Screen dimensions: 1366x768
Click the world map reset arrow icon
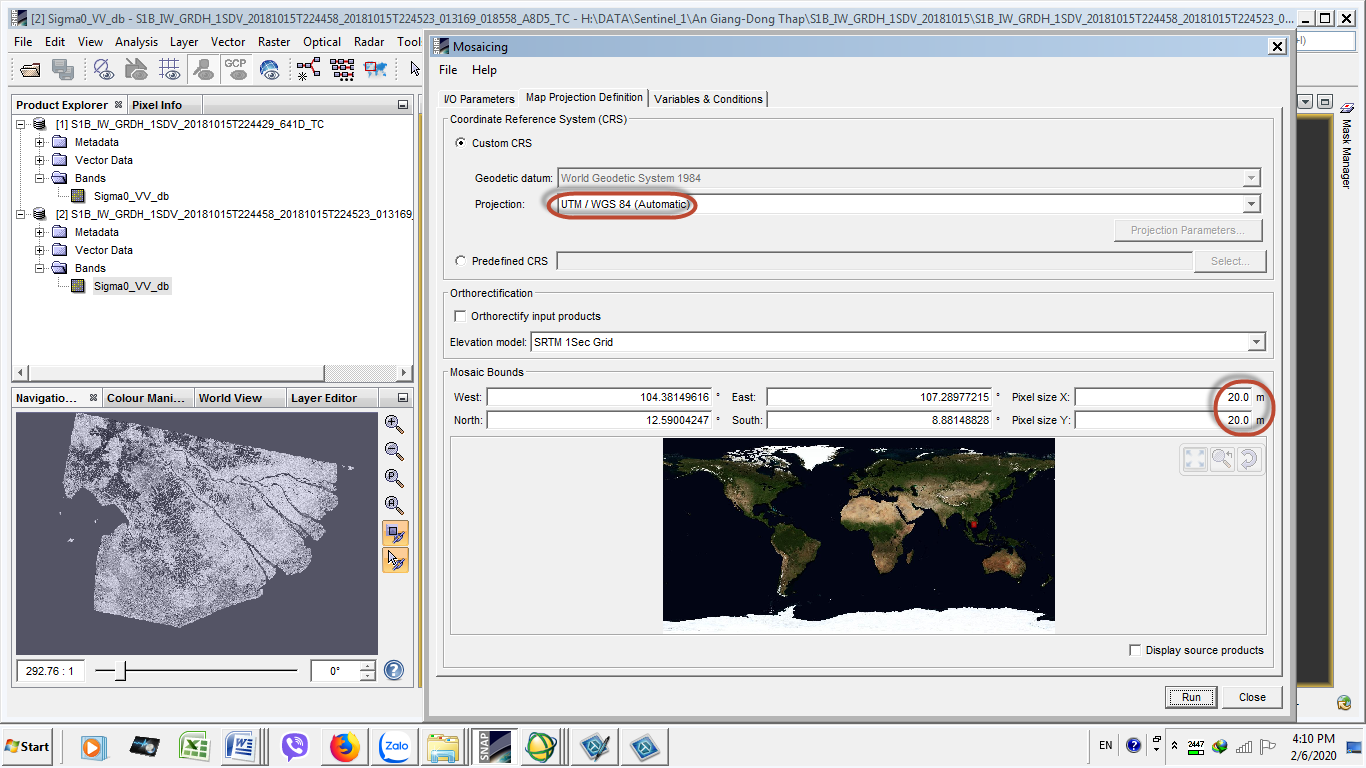coord(1247,459)
